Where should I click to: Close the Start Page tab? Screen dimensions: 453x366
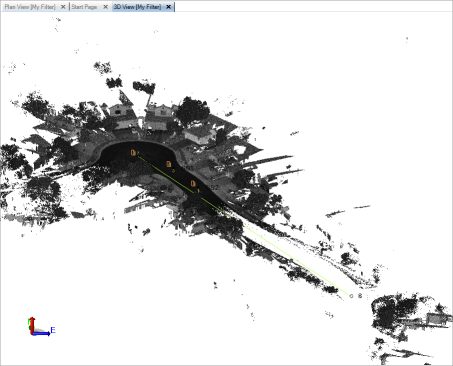click(105, 7)
